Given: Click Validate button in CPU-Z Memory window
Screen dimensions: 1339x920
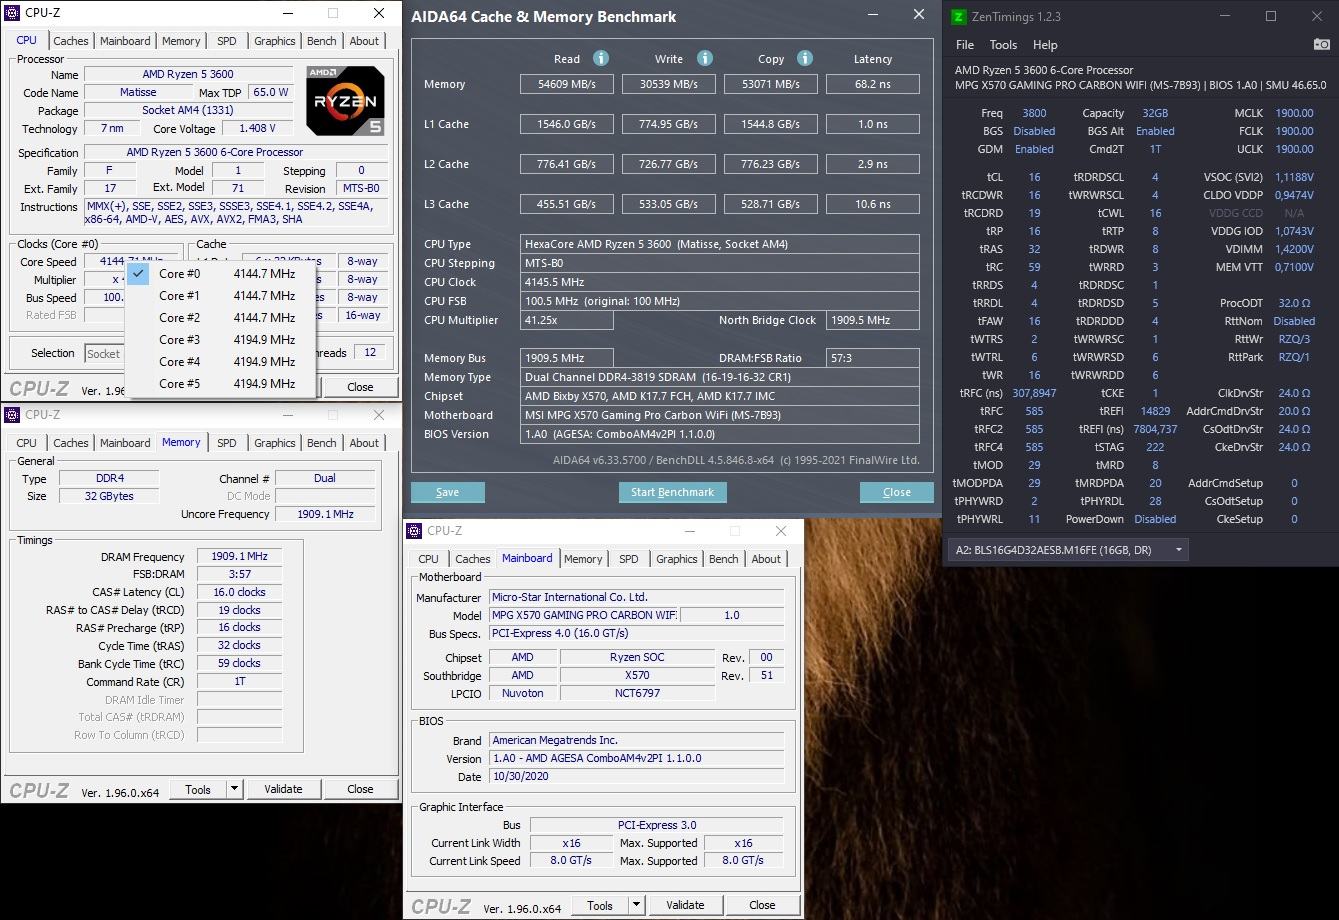Looking at the screenshot, I should coord(283,789).
